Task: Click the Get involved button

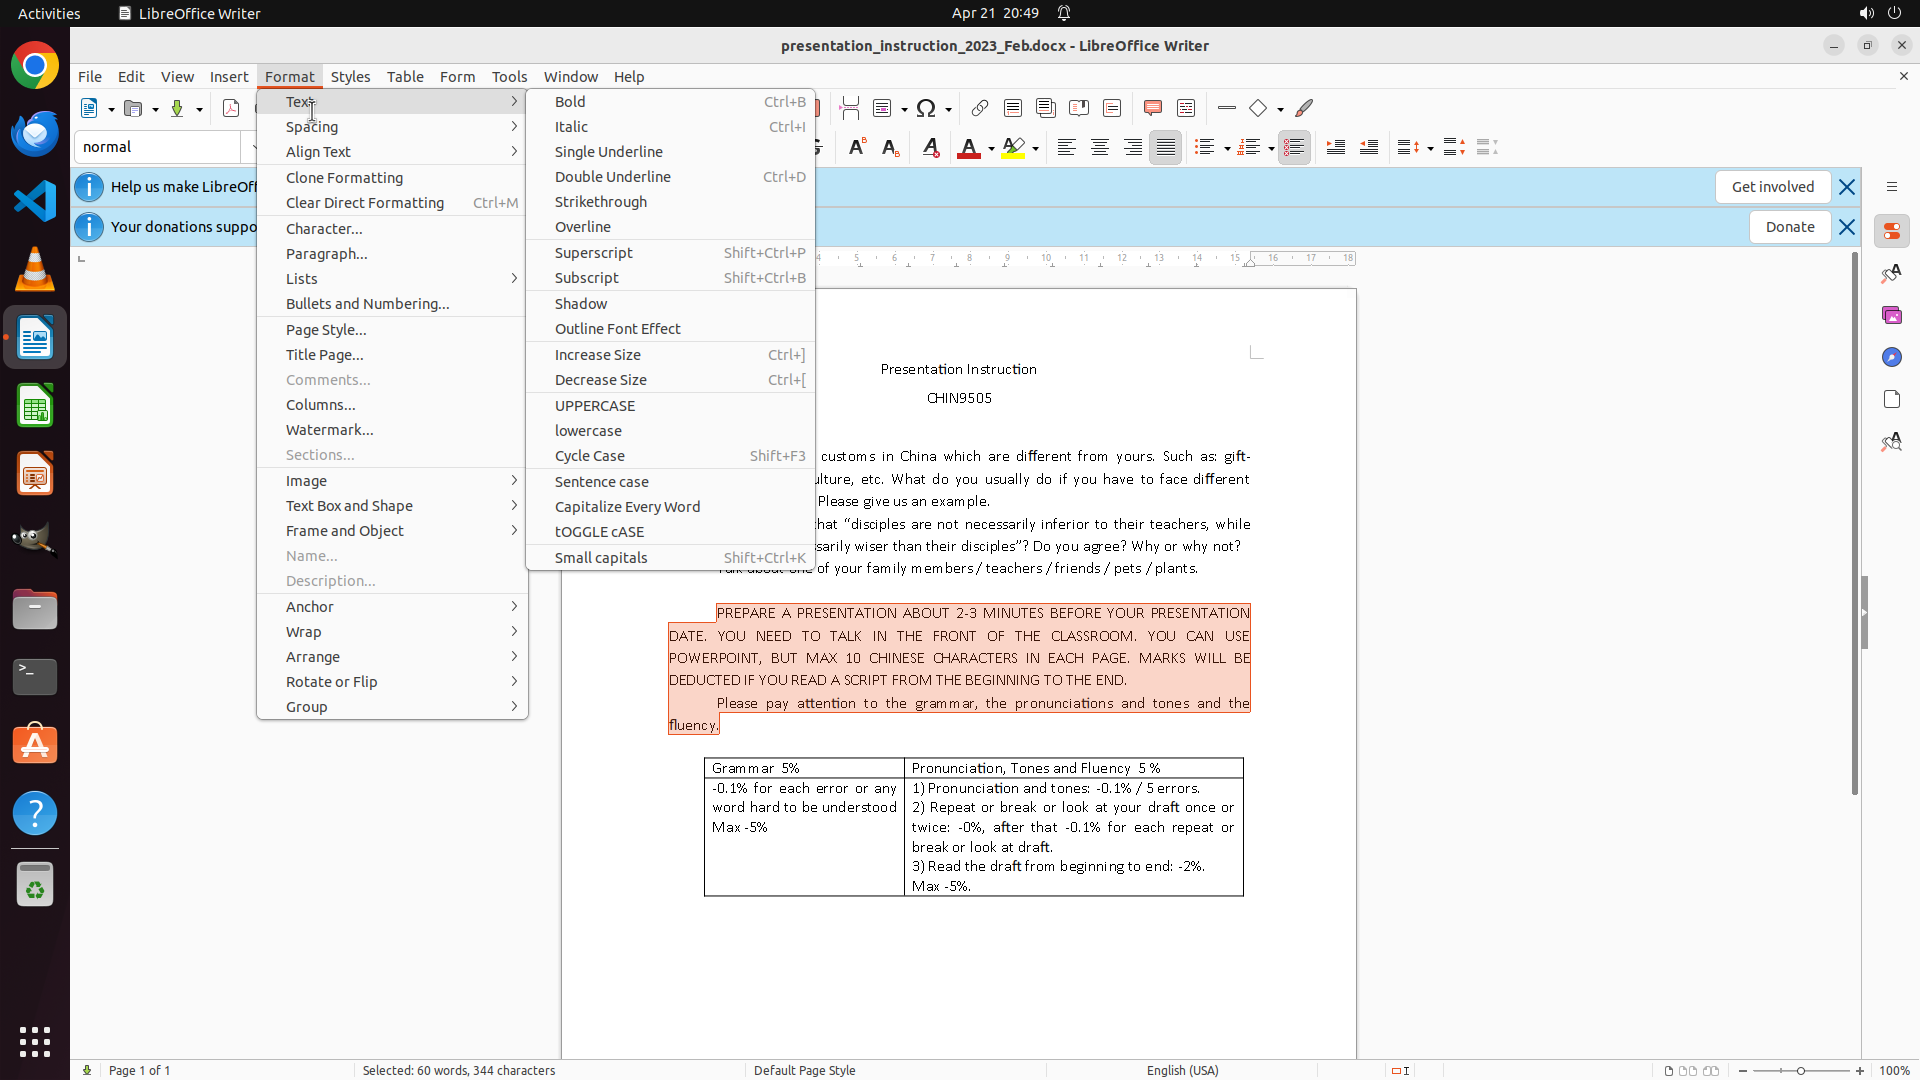Action: (x=1772, y=187)
